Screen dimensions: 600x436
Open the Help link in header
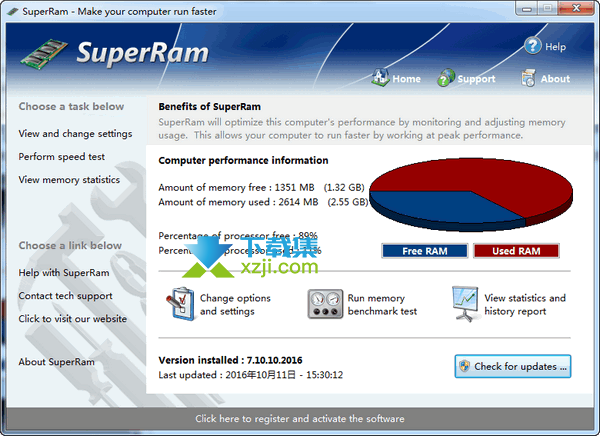(x=555, y=47)
